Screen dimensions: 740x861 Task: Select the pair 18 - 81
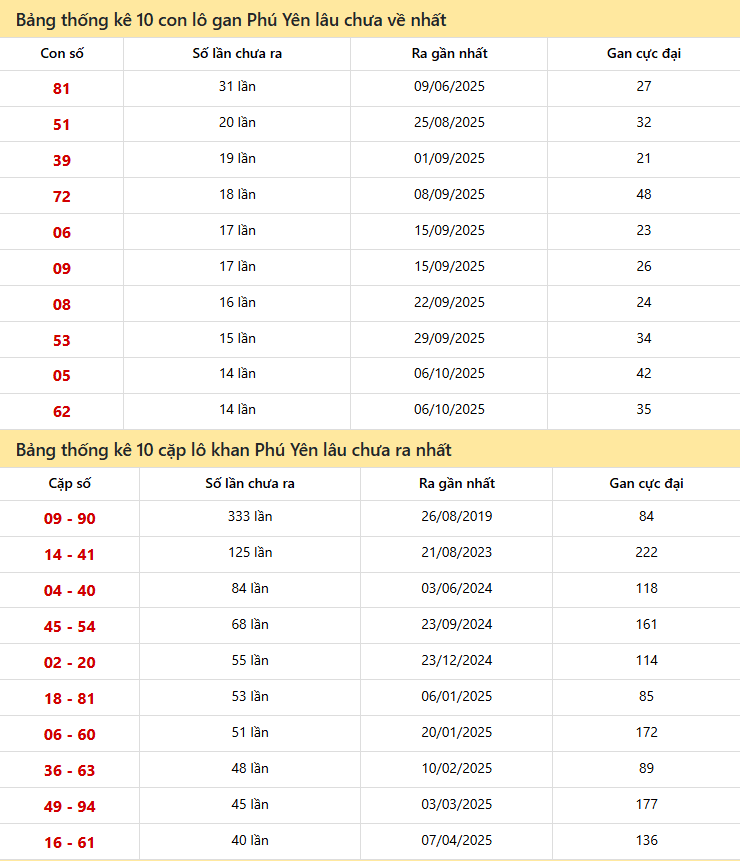[x=70, y=699]
